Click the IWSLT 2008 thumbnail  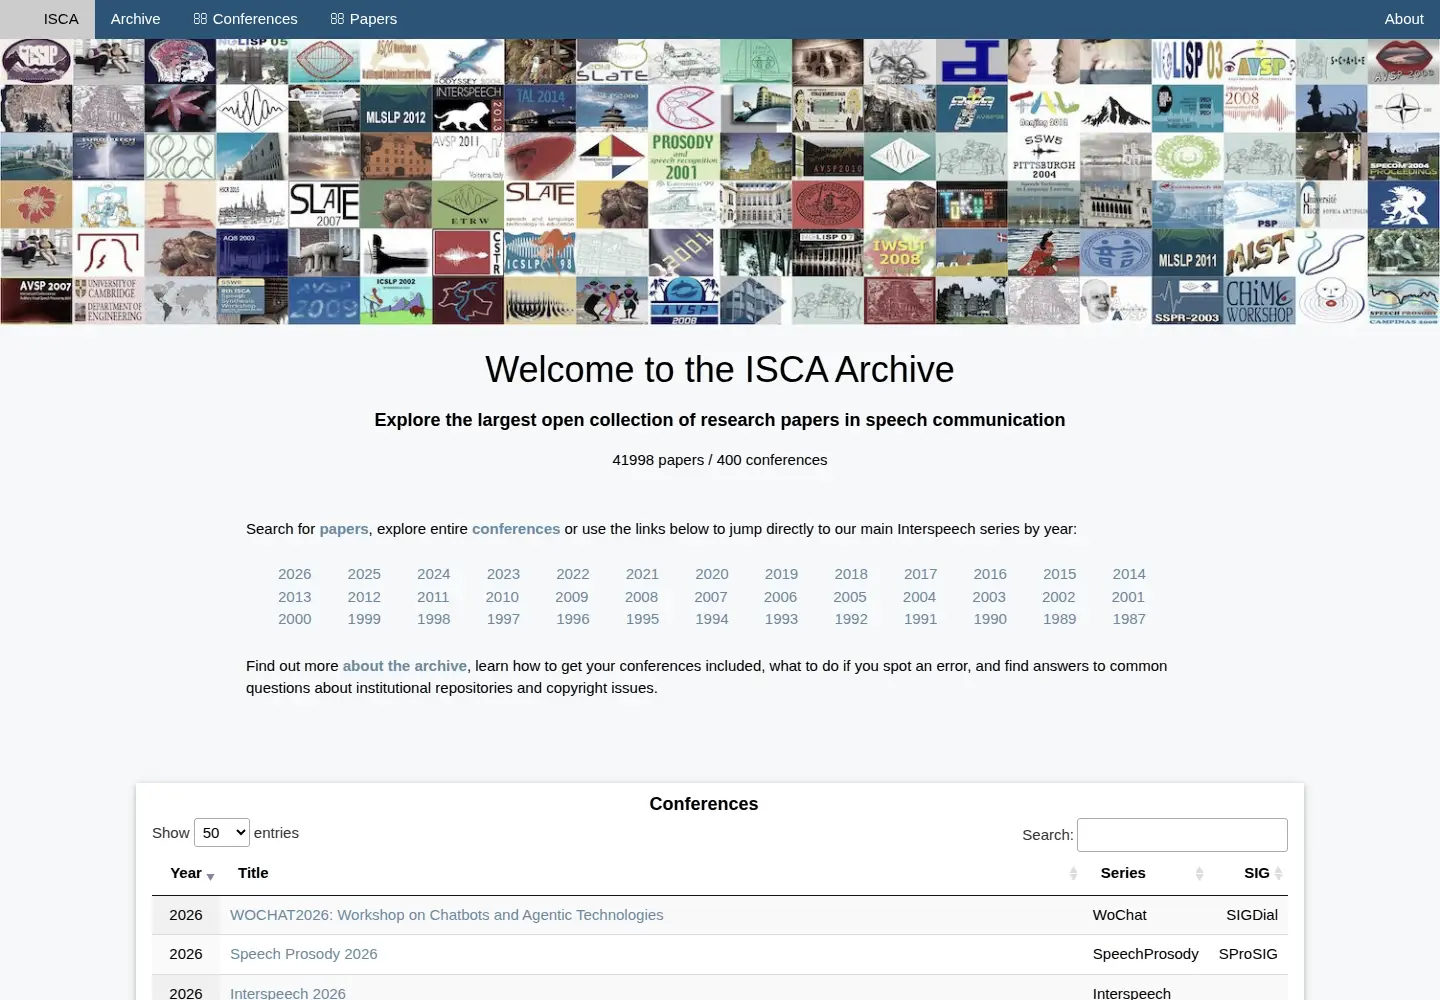tap(900, 253)
